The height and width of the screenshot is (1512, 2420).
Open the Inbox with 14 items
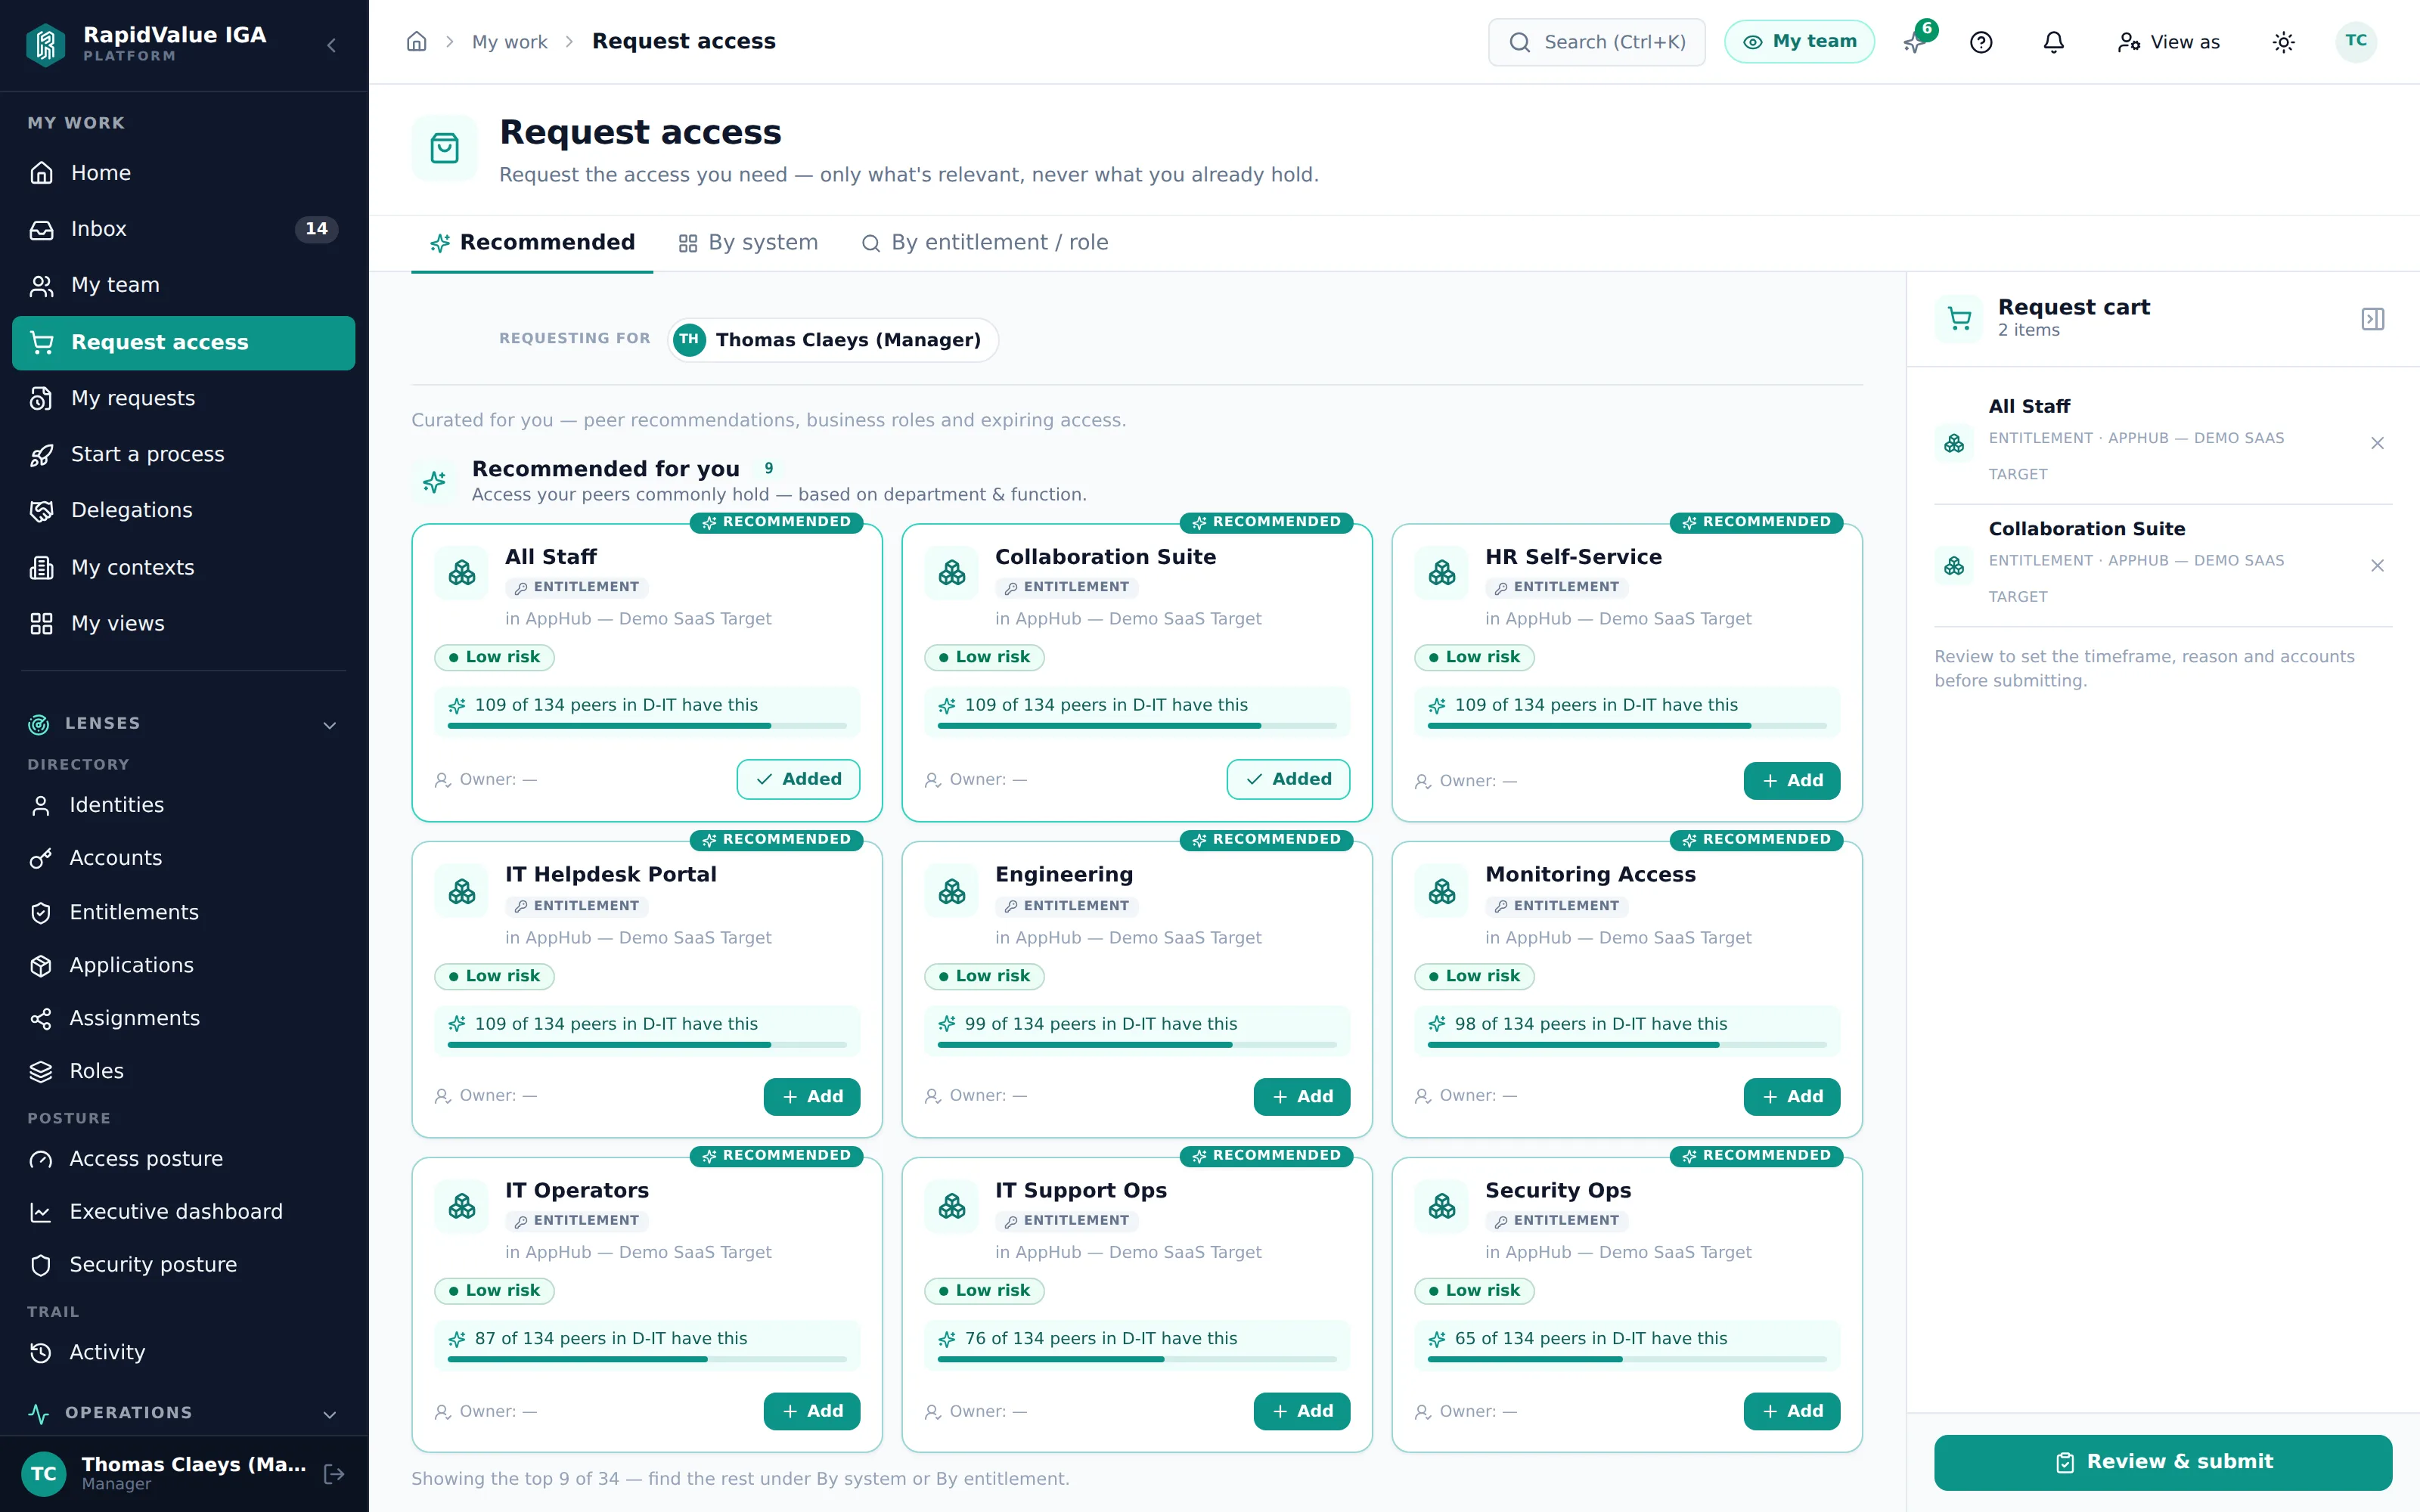tap(183, 229)
